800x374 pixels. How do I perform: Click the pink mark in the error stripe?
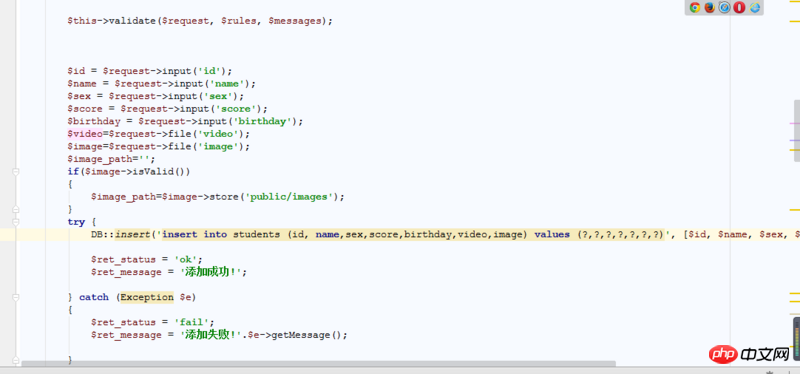point(794,123)
